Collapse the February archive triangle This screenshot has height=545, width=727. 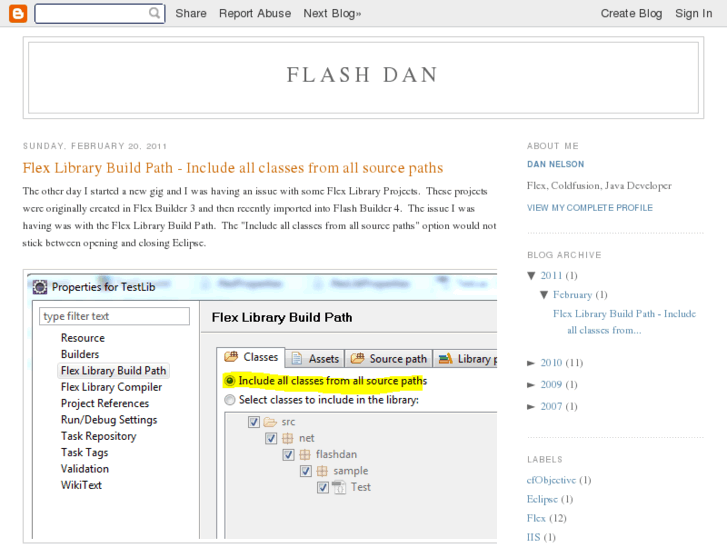point(544,295)
